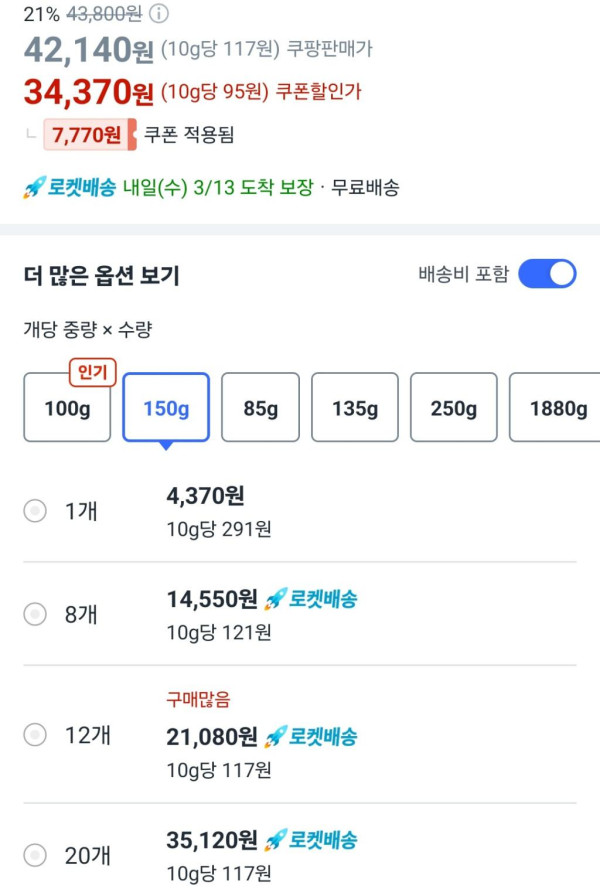Toggle the 배송비 포함 switch
The height and width of the screenshot is (896, 600).
[547, 274]
